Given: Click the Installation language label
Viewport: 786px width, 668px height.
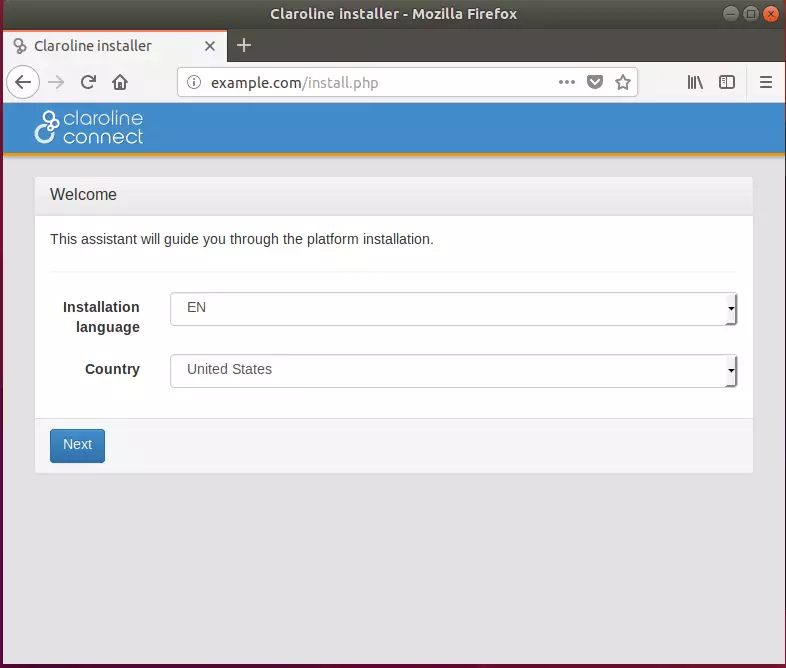Looking at the screenshot, I should coord(101,317).
